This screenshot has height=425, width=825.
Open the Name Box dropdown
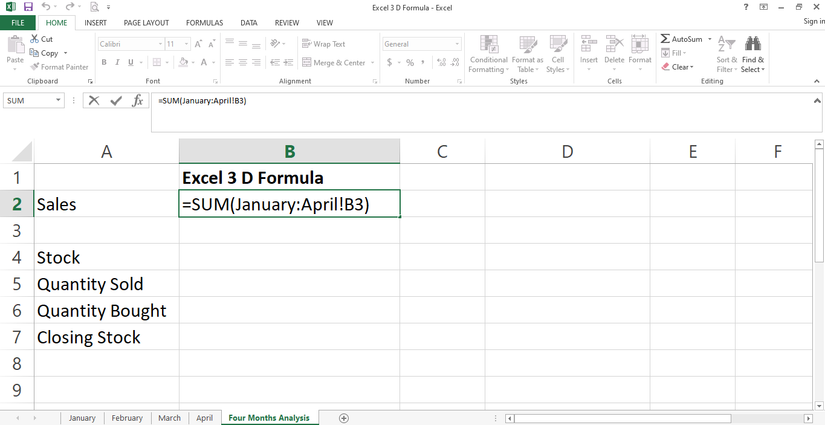coord(59,101)
